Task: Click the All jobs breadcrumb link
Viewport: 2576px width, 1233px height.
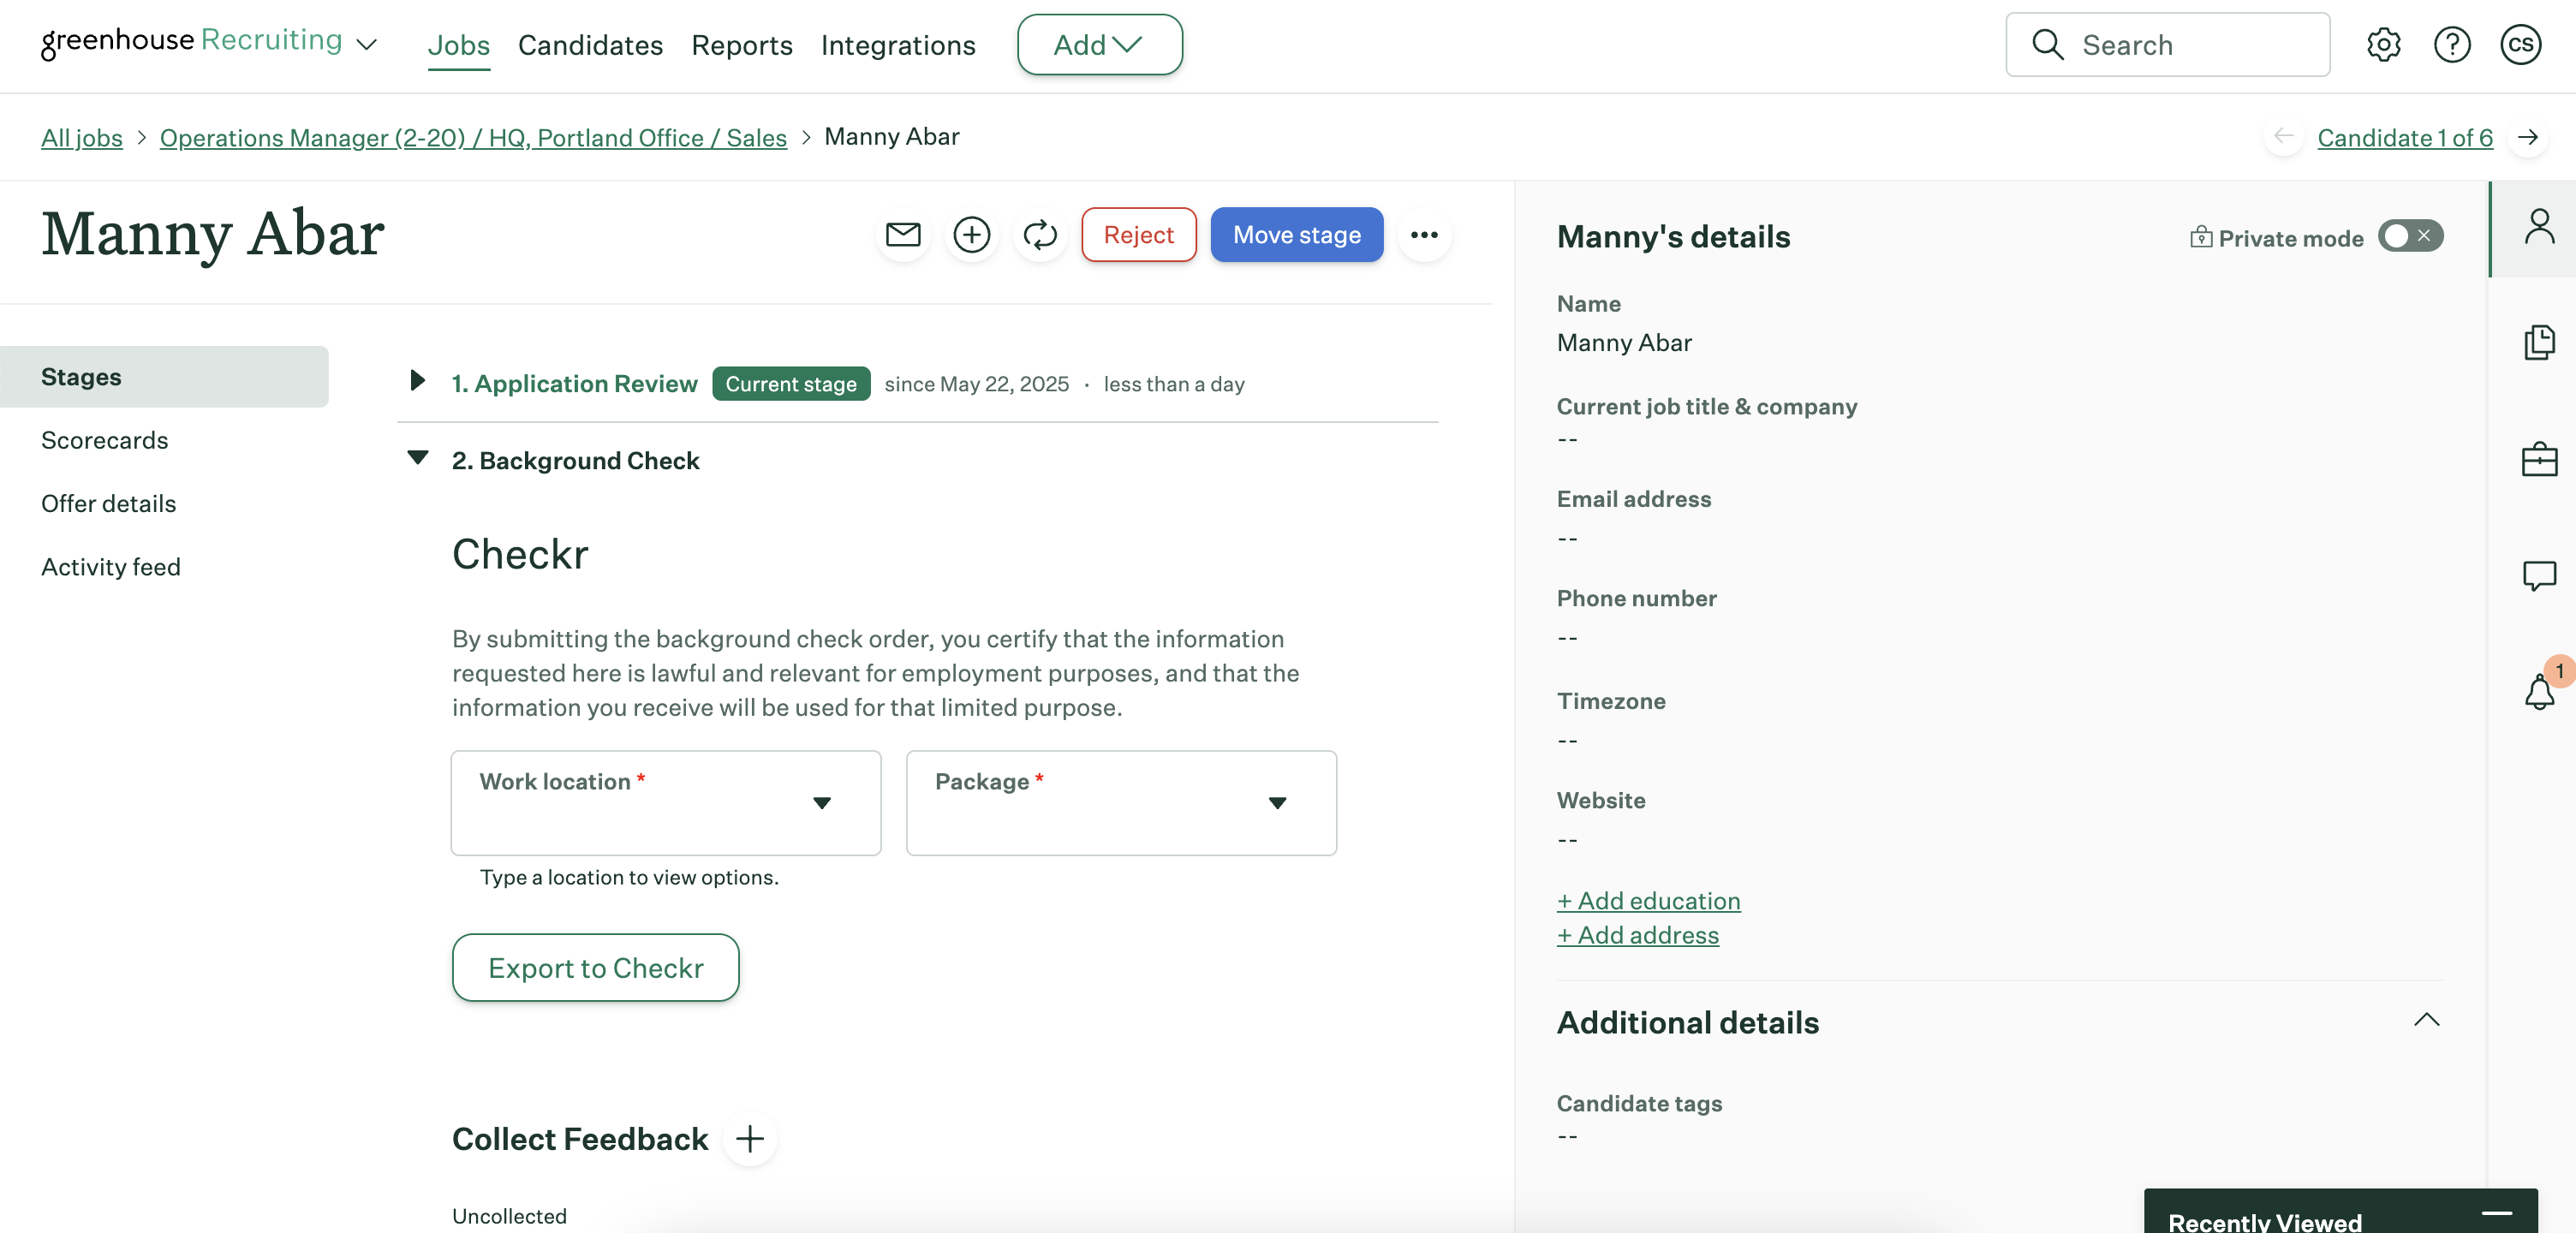Action: (81, 138)
